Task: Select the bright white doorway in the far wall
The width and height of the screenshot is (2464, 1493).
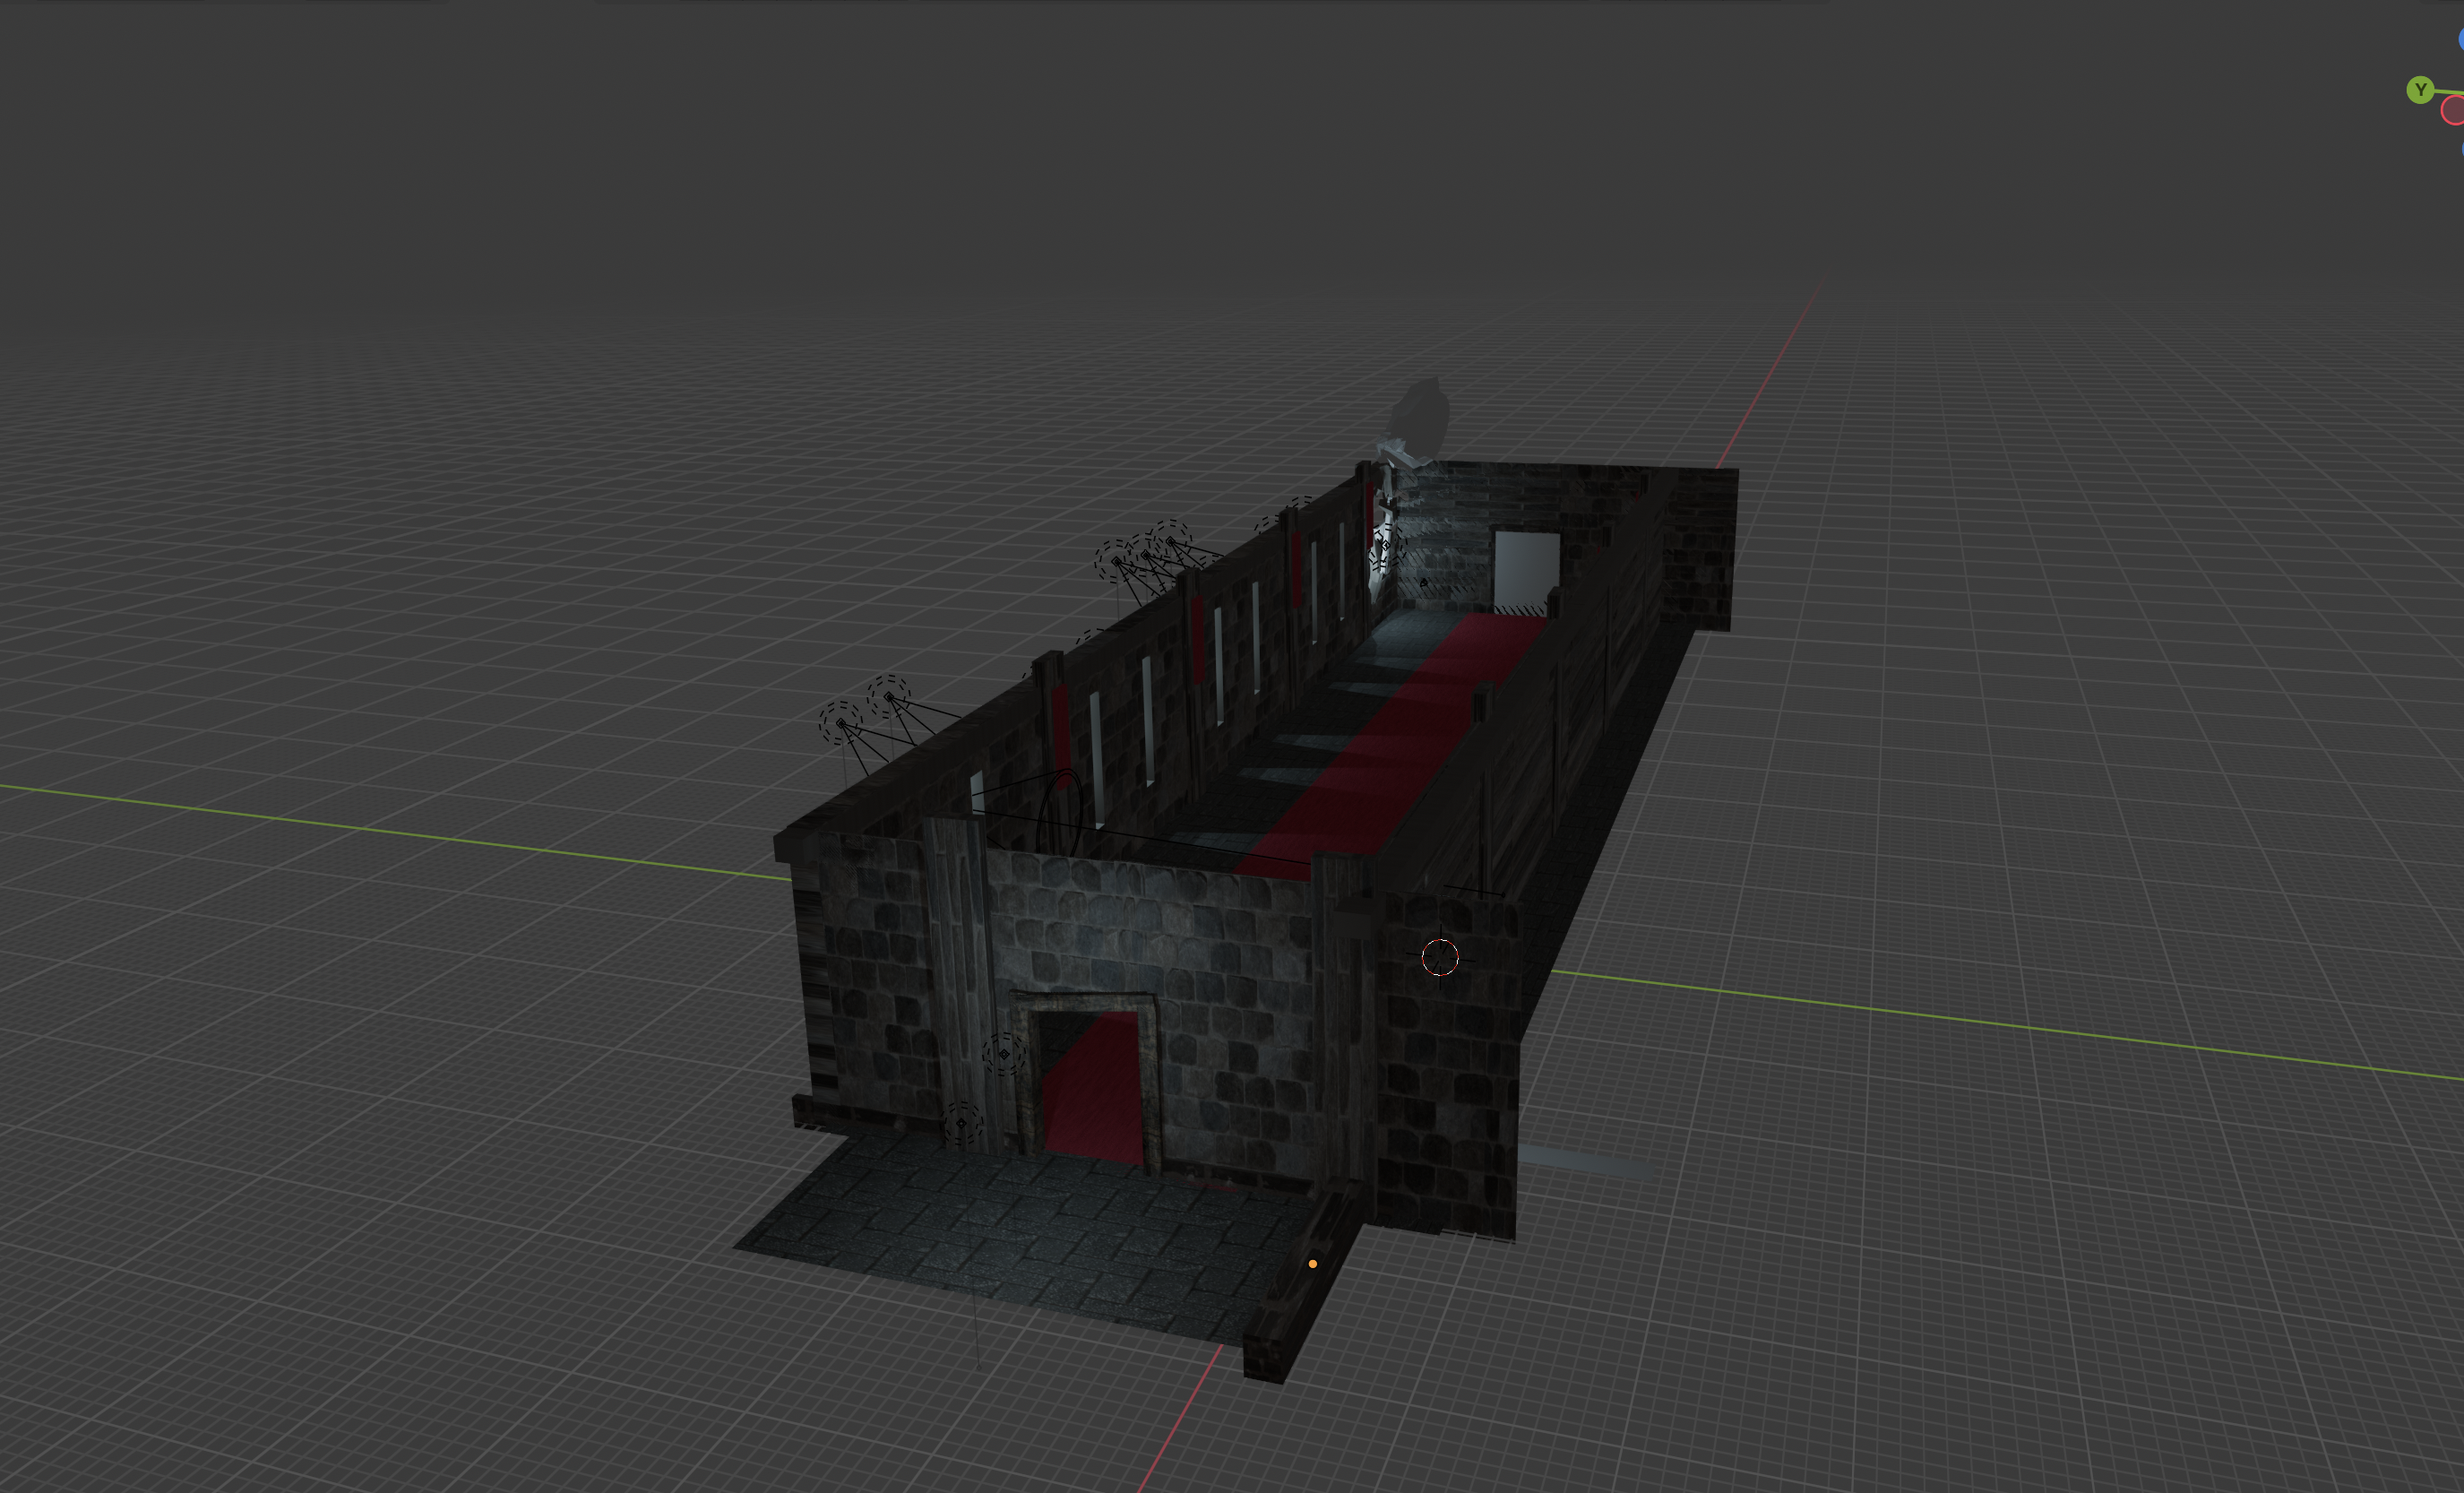Action: point(1526,572)
